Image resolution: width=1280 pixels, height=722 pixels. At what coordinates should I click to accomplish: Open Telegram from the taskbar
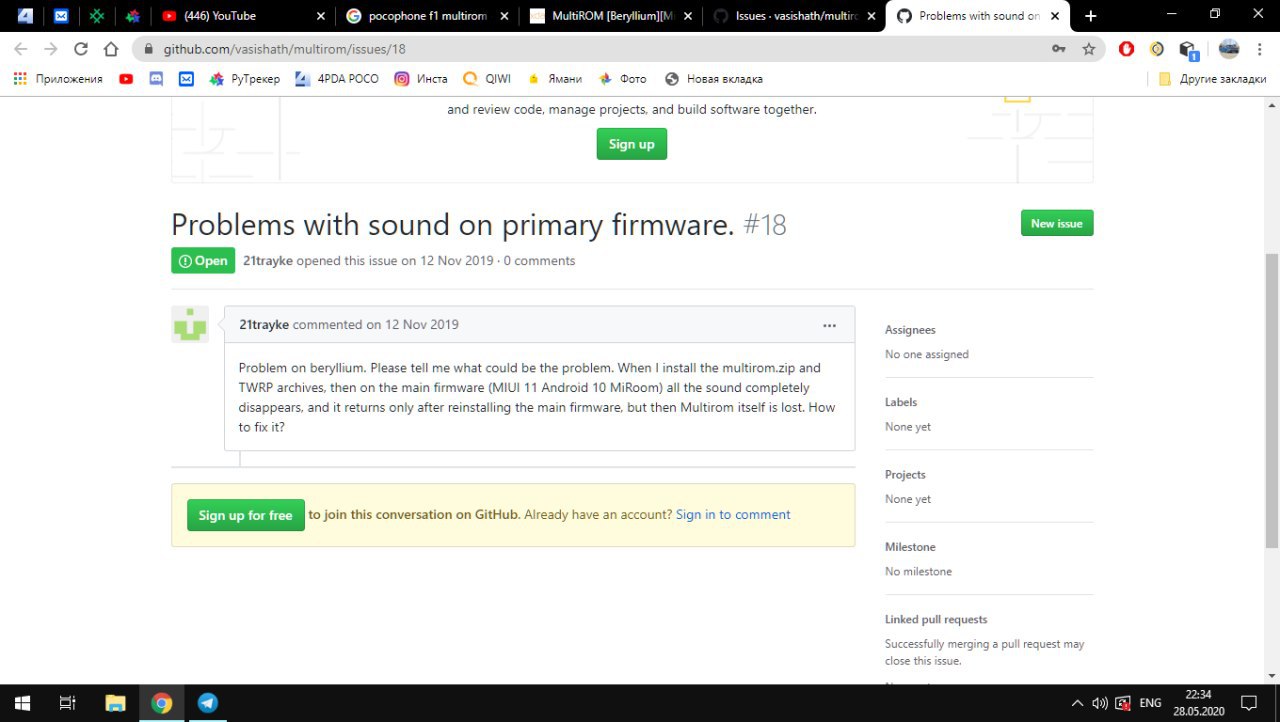[x=207, y=702]
